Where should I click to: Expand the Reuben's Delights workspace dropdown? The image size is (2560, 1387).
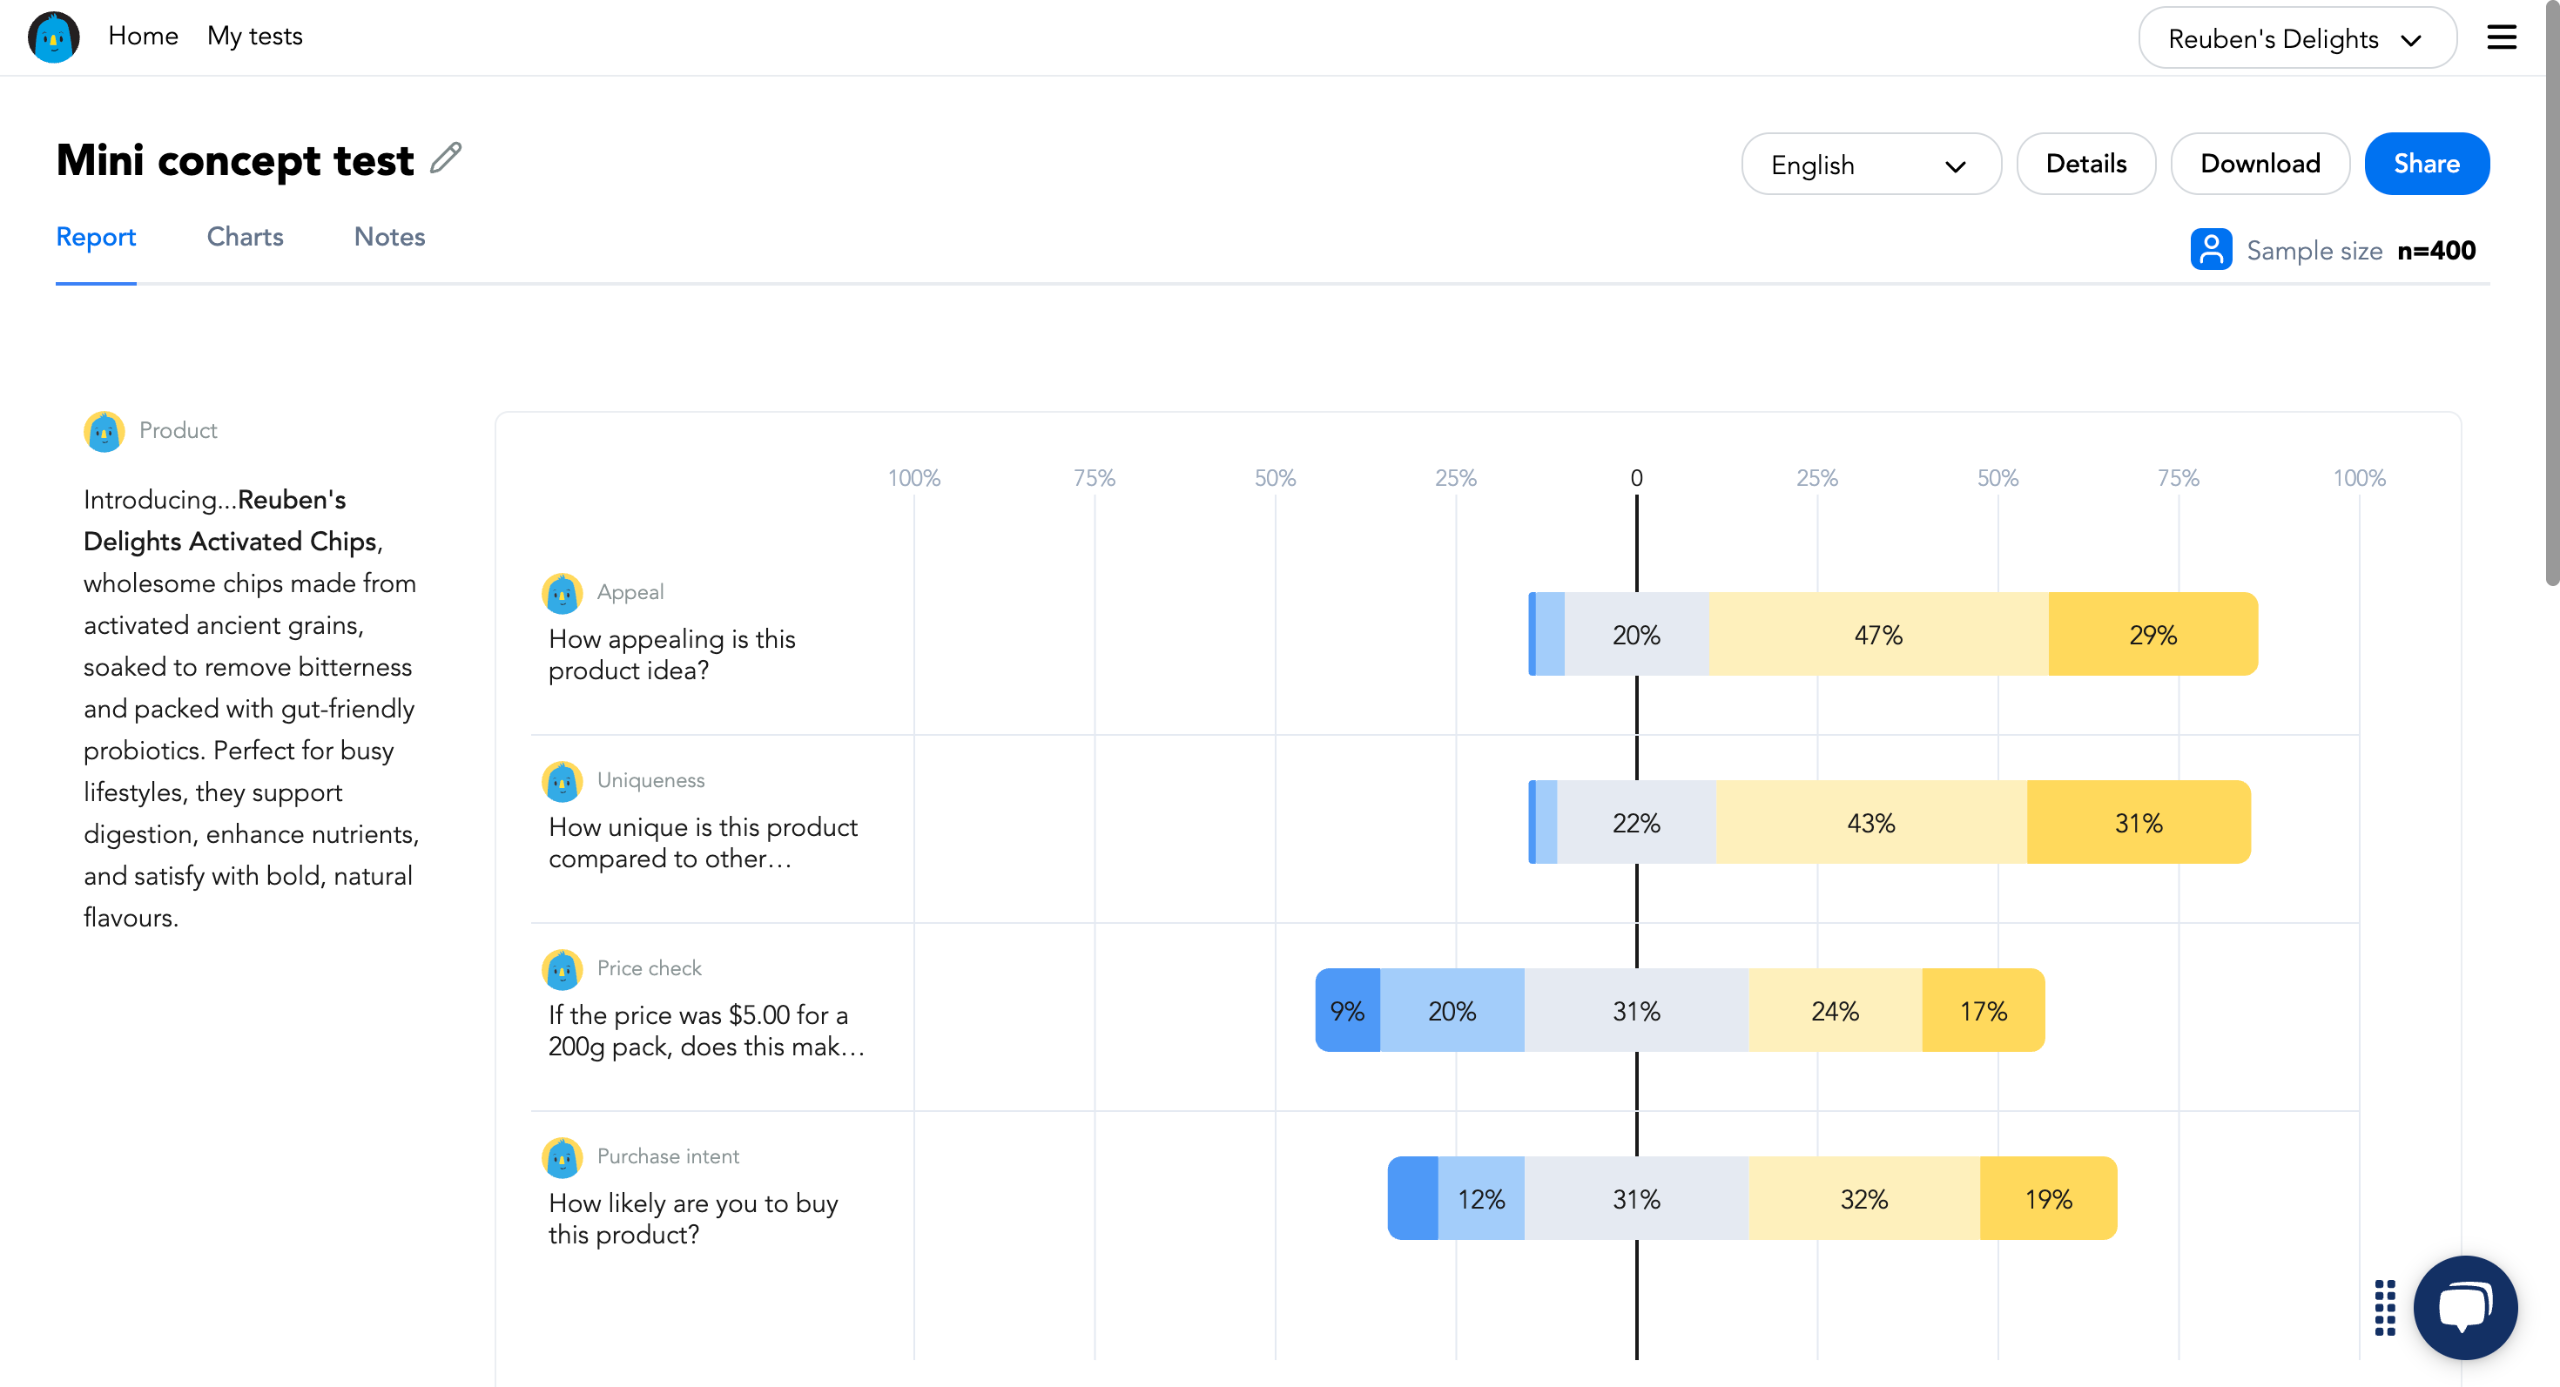coord(2296,38)
